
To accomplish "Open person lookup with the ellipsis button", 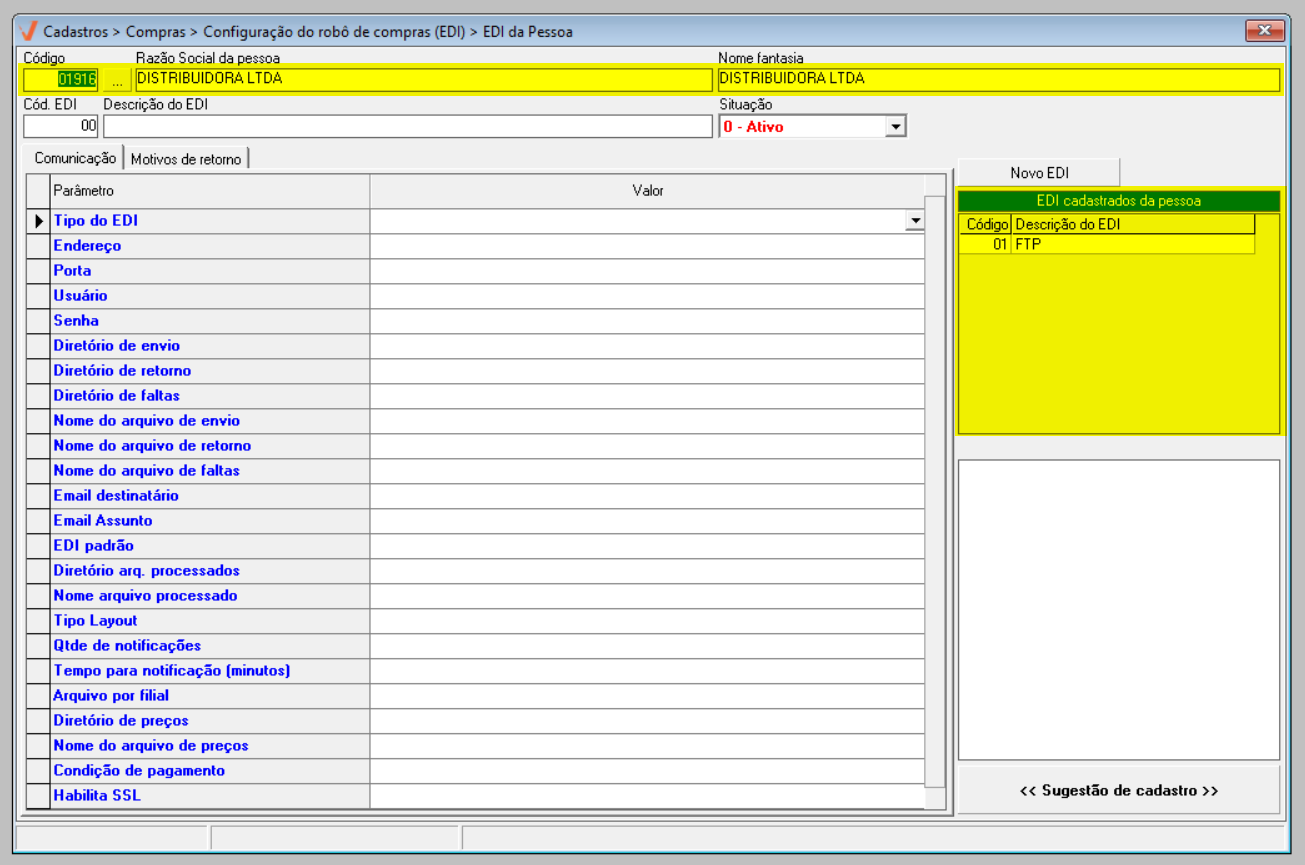I will point(117,79).
